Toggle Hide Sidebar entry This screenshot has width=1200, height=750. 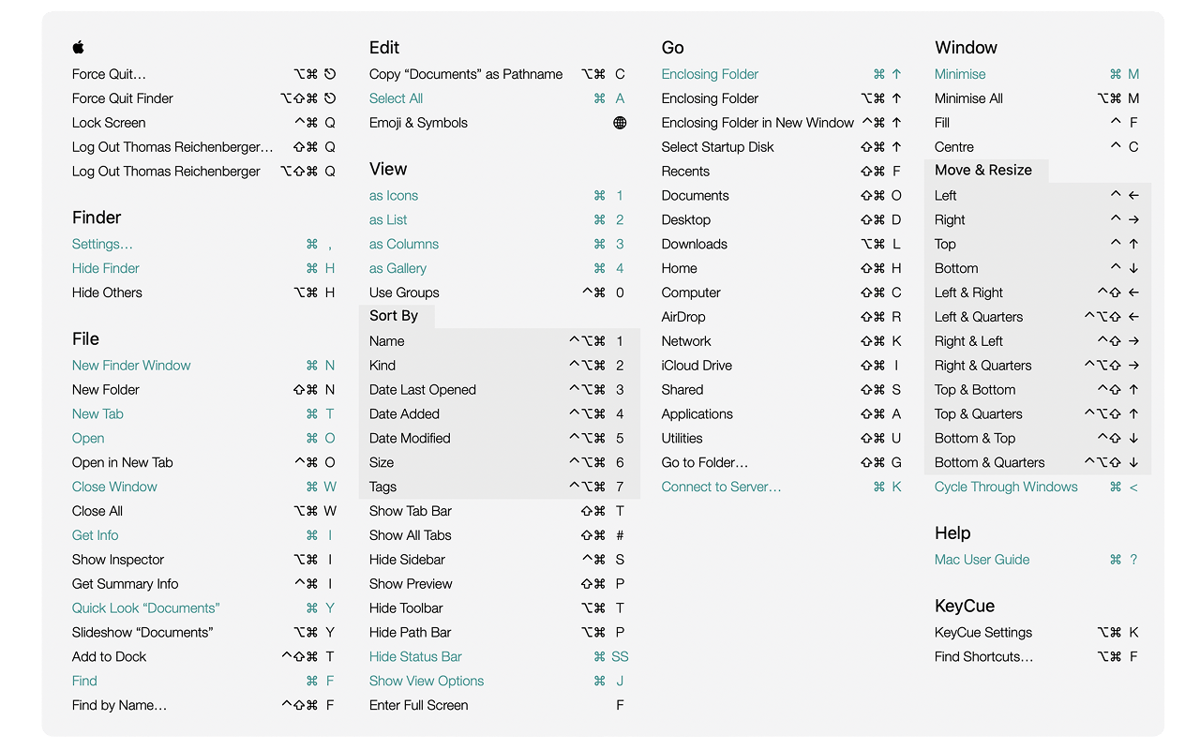[x=407, y=559]
